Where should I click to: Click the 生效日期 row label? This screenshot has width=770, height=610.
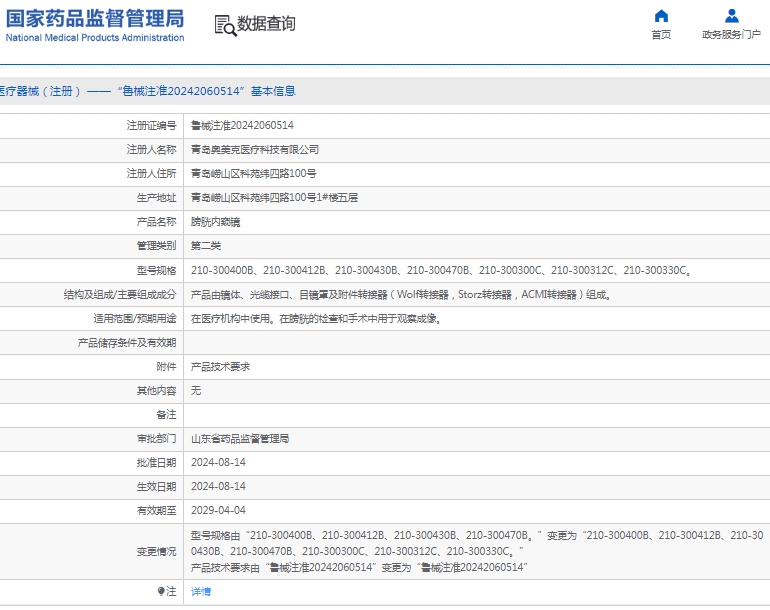tap(156, 486)
